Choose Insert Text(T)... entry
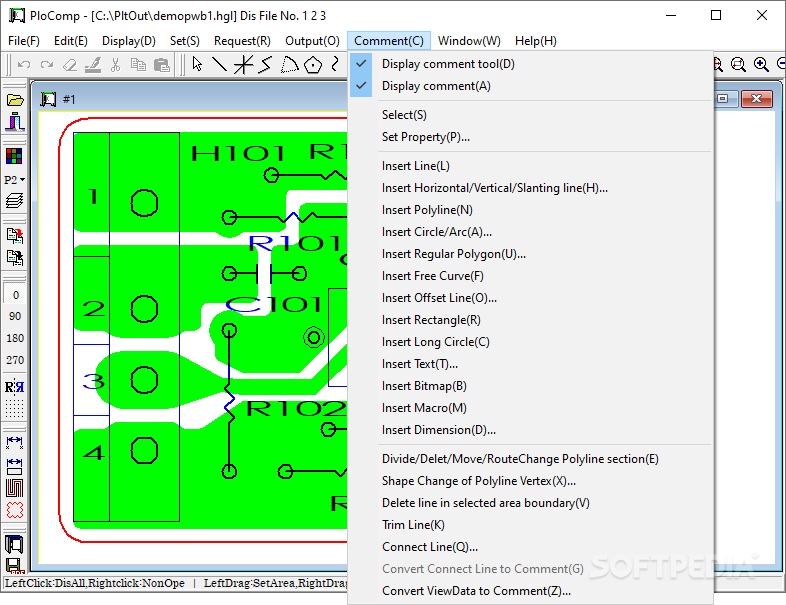Image resolution: width=786 pixels, height=605 pixels. [x=530, y=364]
